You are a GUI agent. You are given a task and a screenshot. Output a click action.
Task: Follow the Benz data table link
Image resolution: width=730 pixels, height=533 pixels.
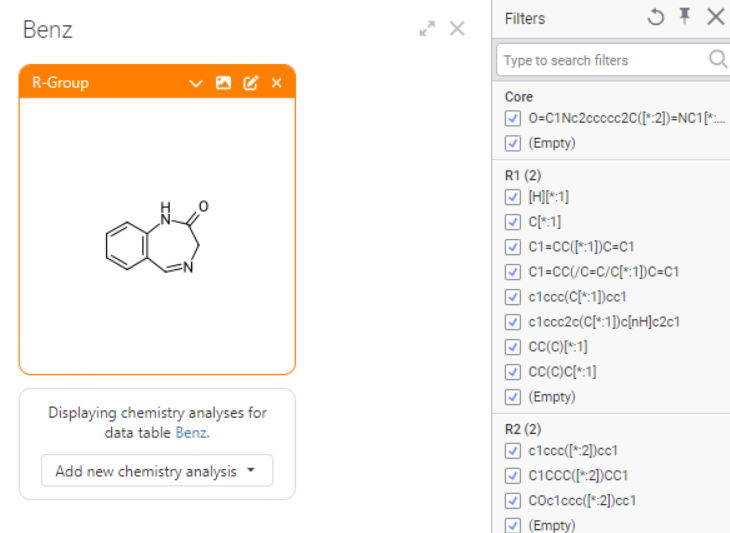[x=190, y=433]
